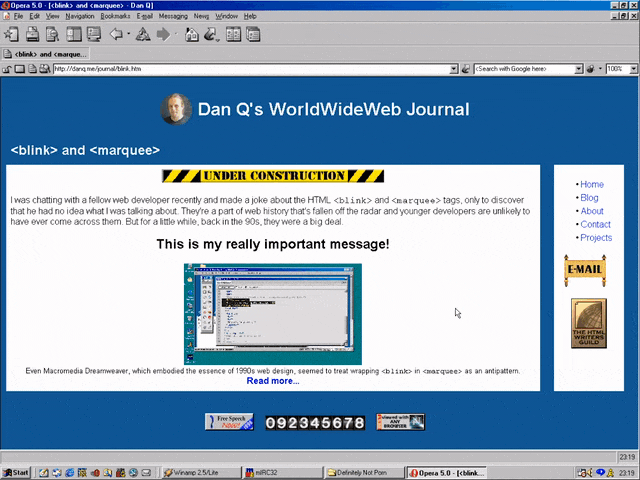Click the Back arrow toolbar button
The width and height of the screenshot is (640, 480).
tap(117, 35)
